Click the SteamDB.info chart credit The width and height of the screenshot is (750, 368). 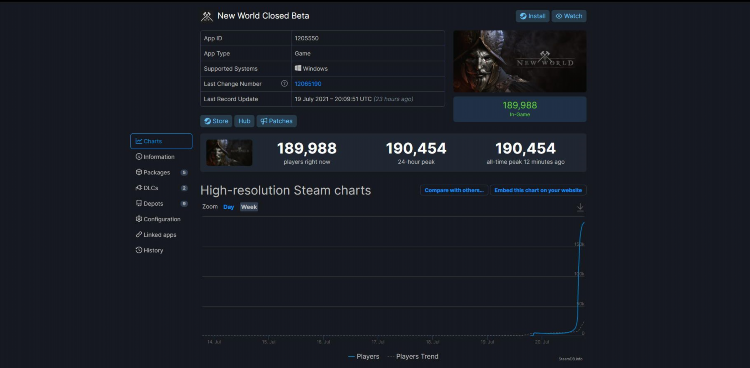coord(571,358)
